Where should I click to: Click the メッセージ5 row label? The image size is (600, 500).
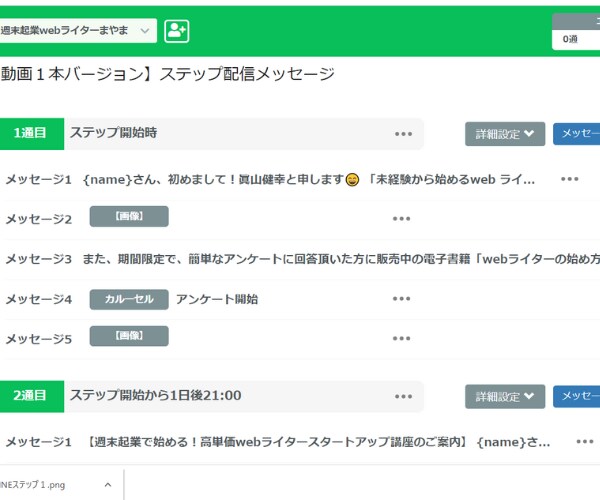(x=39, y=339)
